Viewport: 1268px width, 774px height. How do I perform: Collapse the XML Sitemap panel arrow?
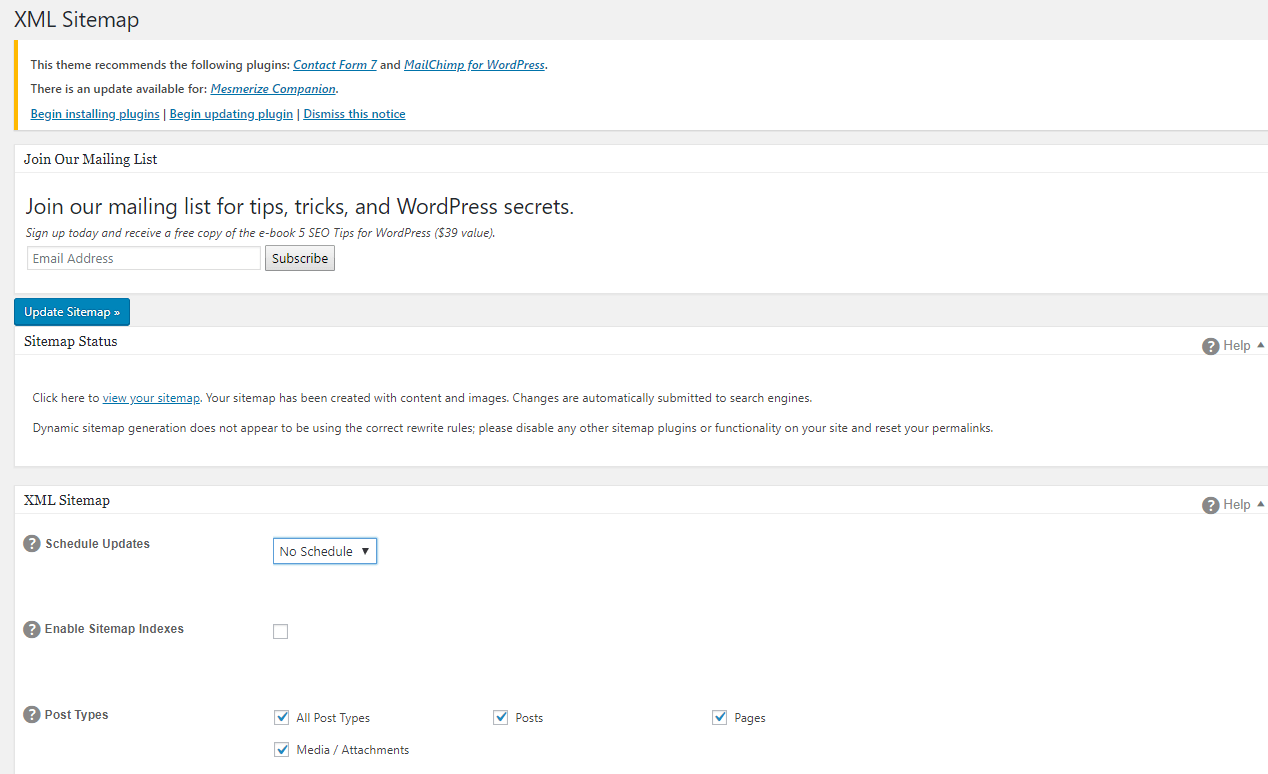1260,504
